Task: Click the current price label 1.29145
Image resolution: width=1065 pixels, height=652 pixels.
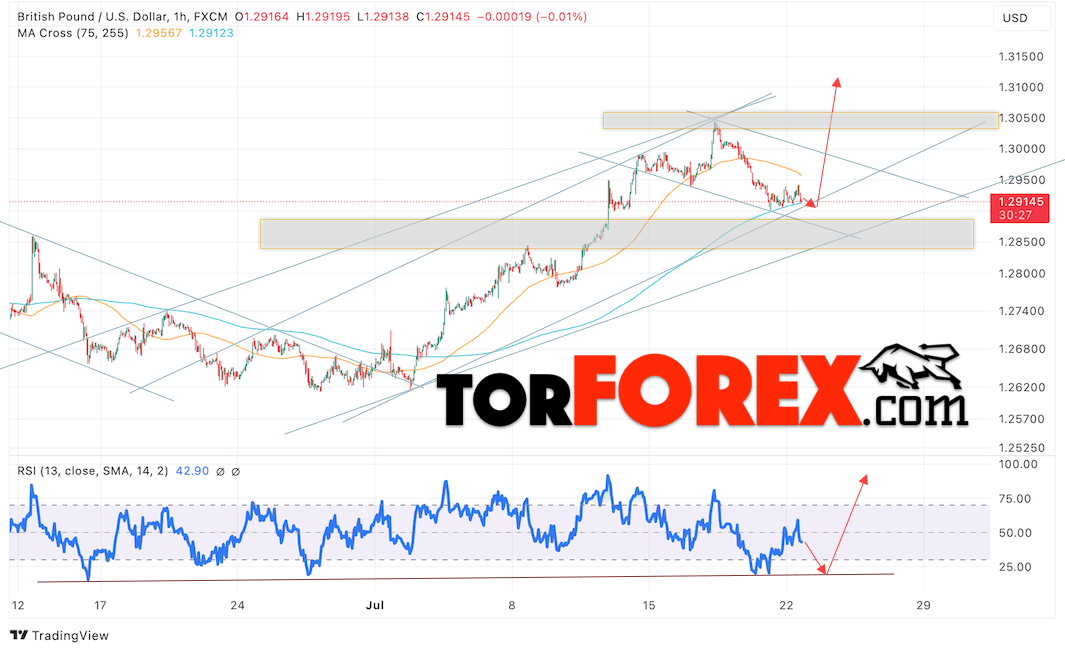Action: pos(1021,202)
